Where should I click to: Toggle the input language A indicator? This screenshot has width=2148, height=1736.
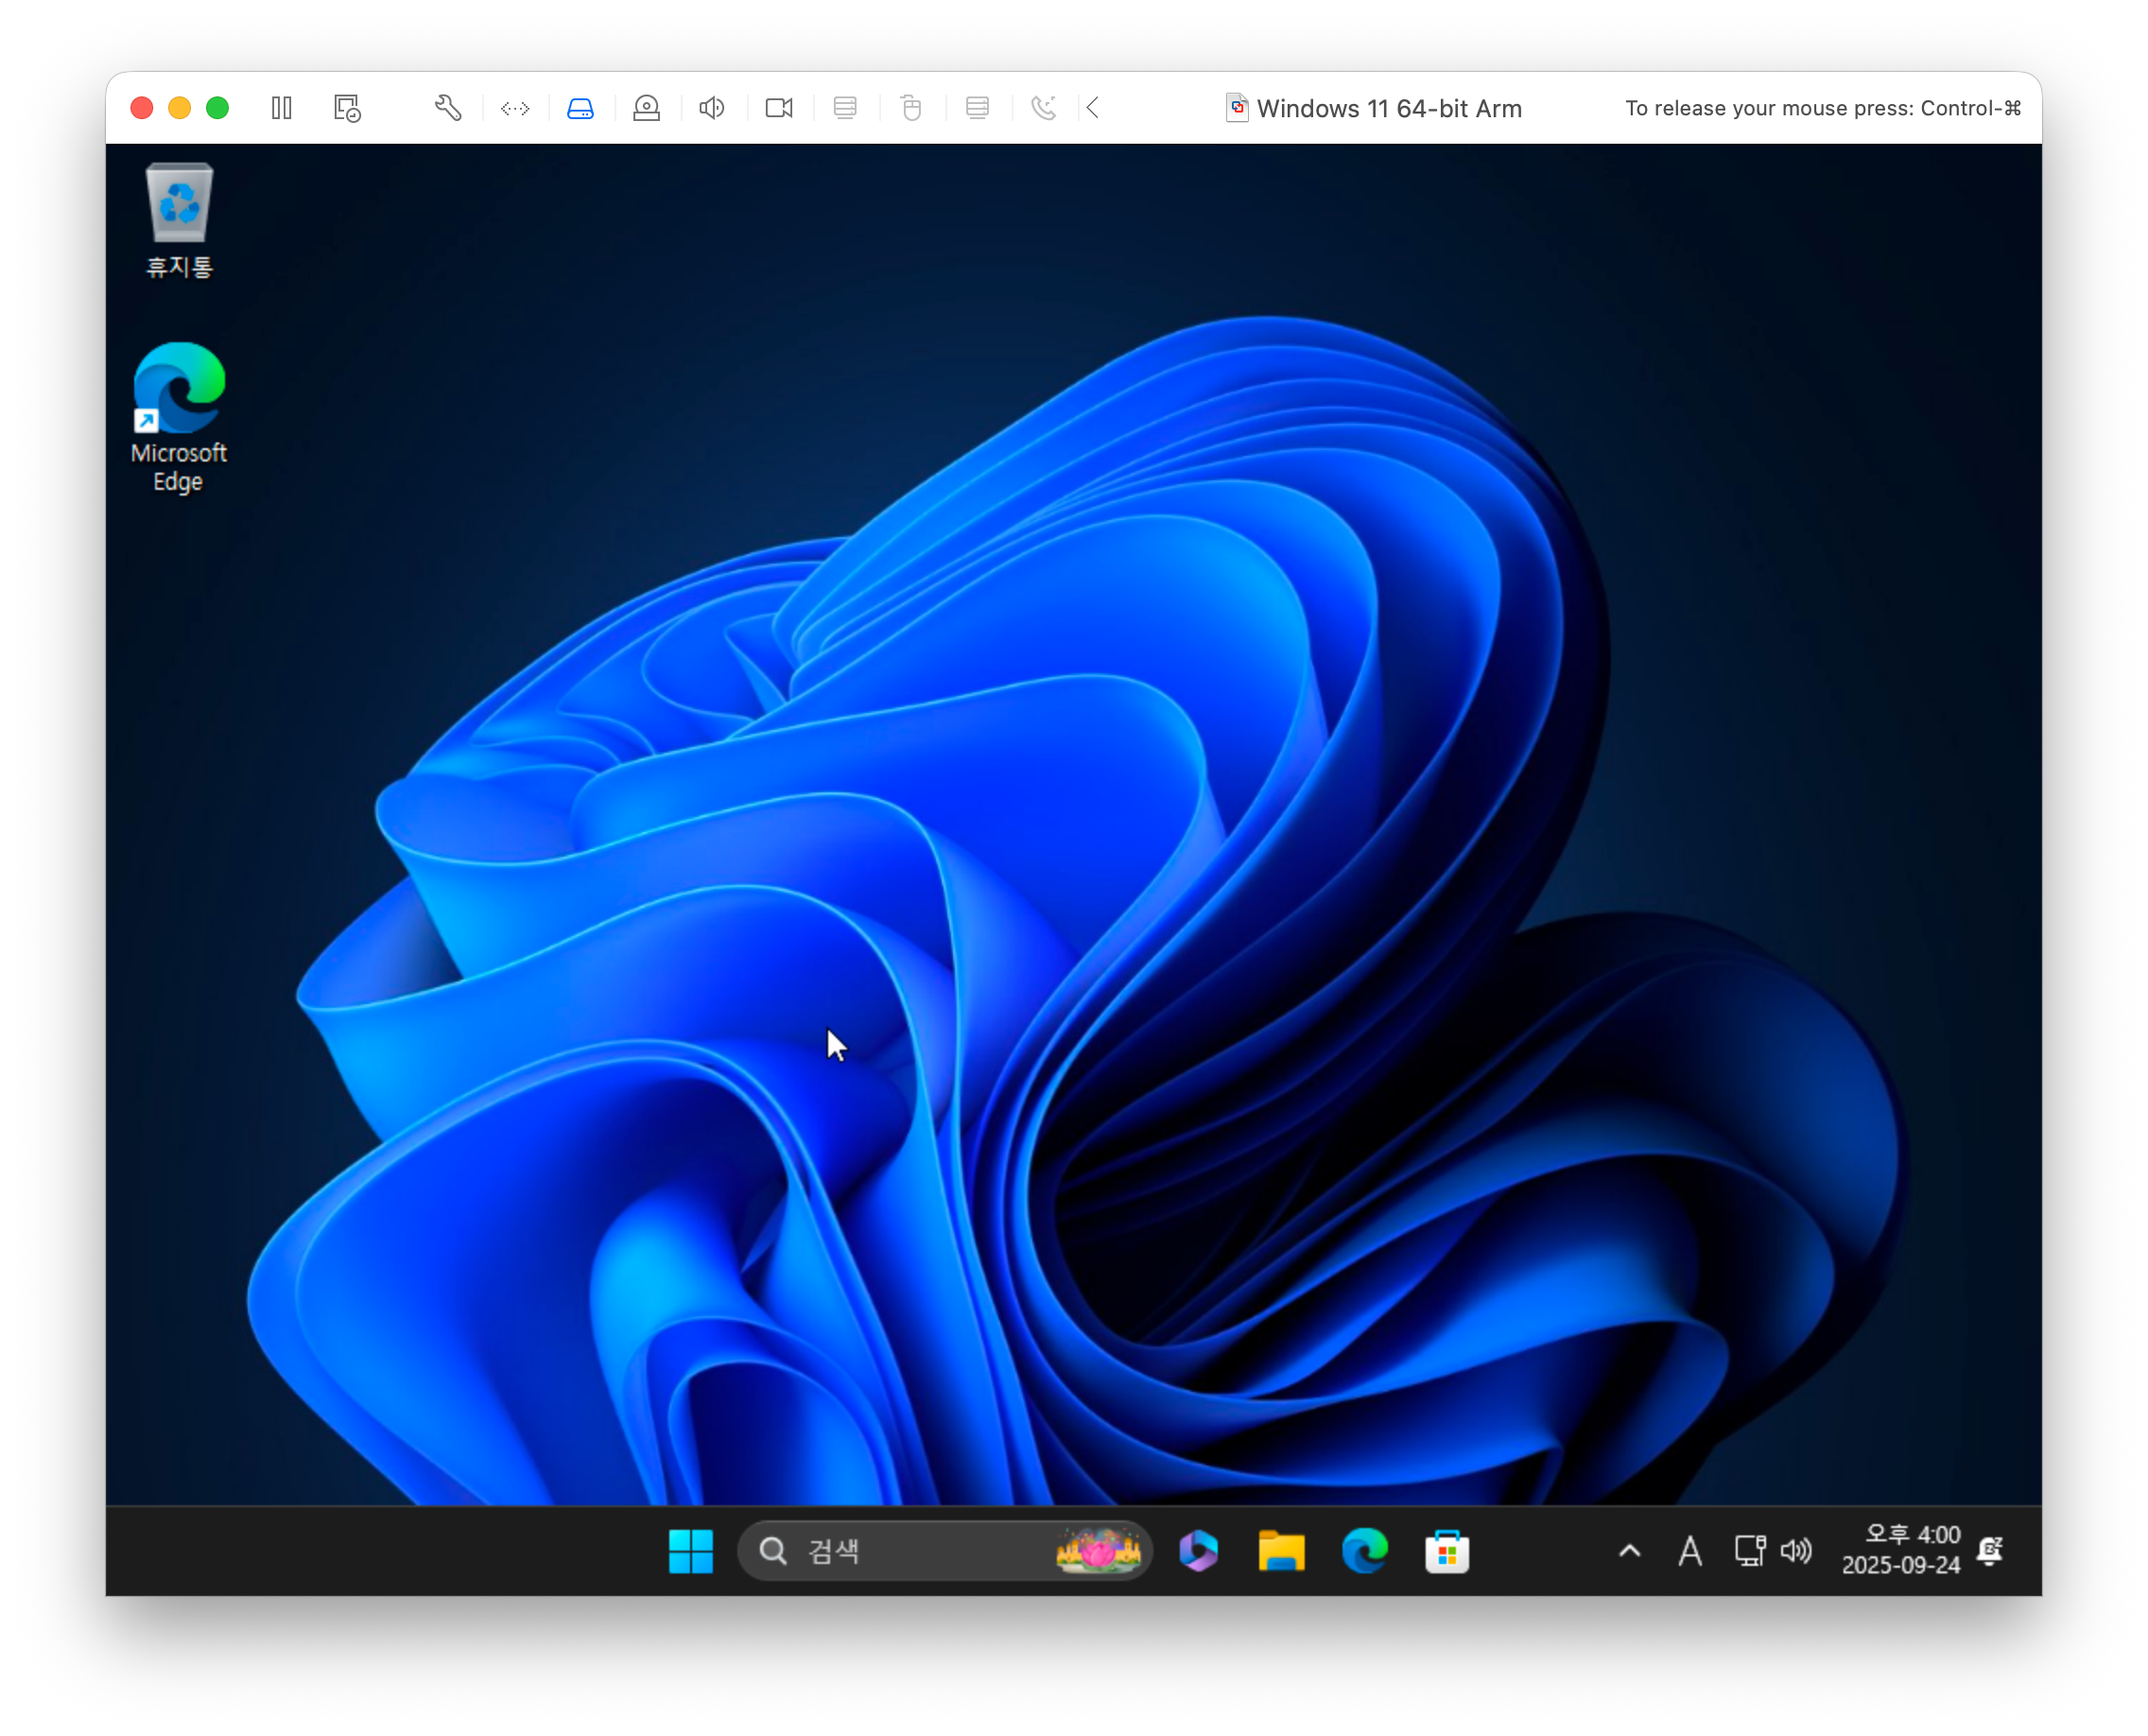click(1690, 1551)
